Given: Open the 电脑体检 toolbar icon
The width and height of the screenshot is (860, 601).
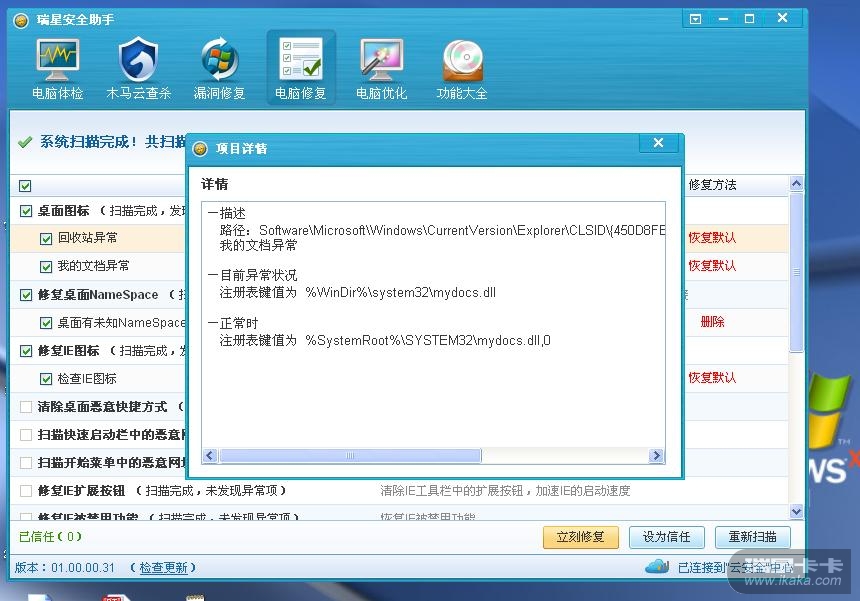Looking at the screenshot, I should tap(58, 69).
